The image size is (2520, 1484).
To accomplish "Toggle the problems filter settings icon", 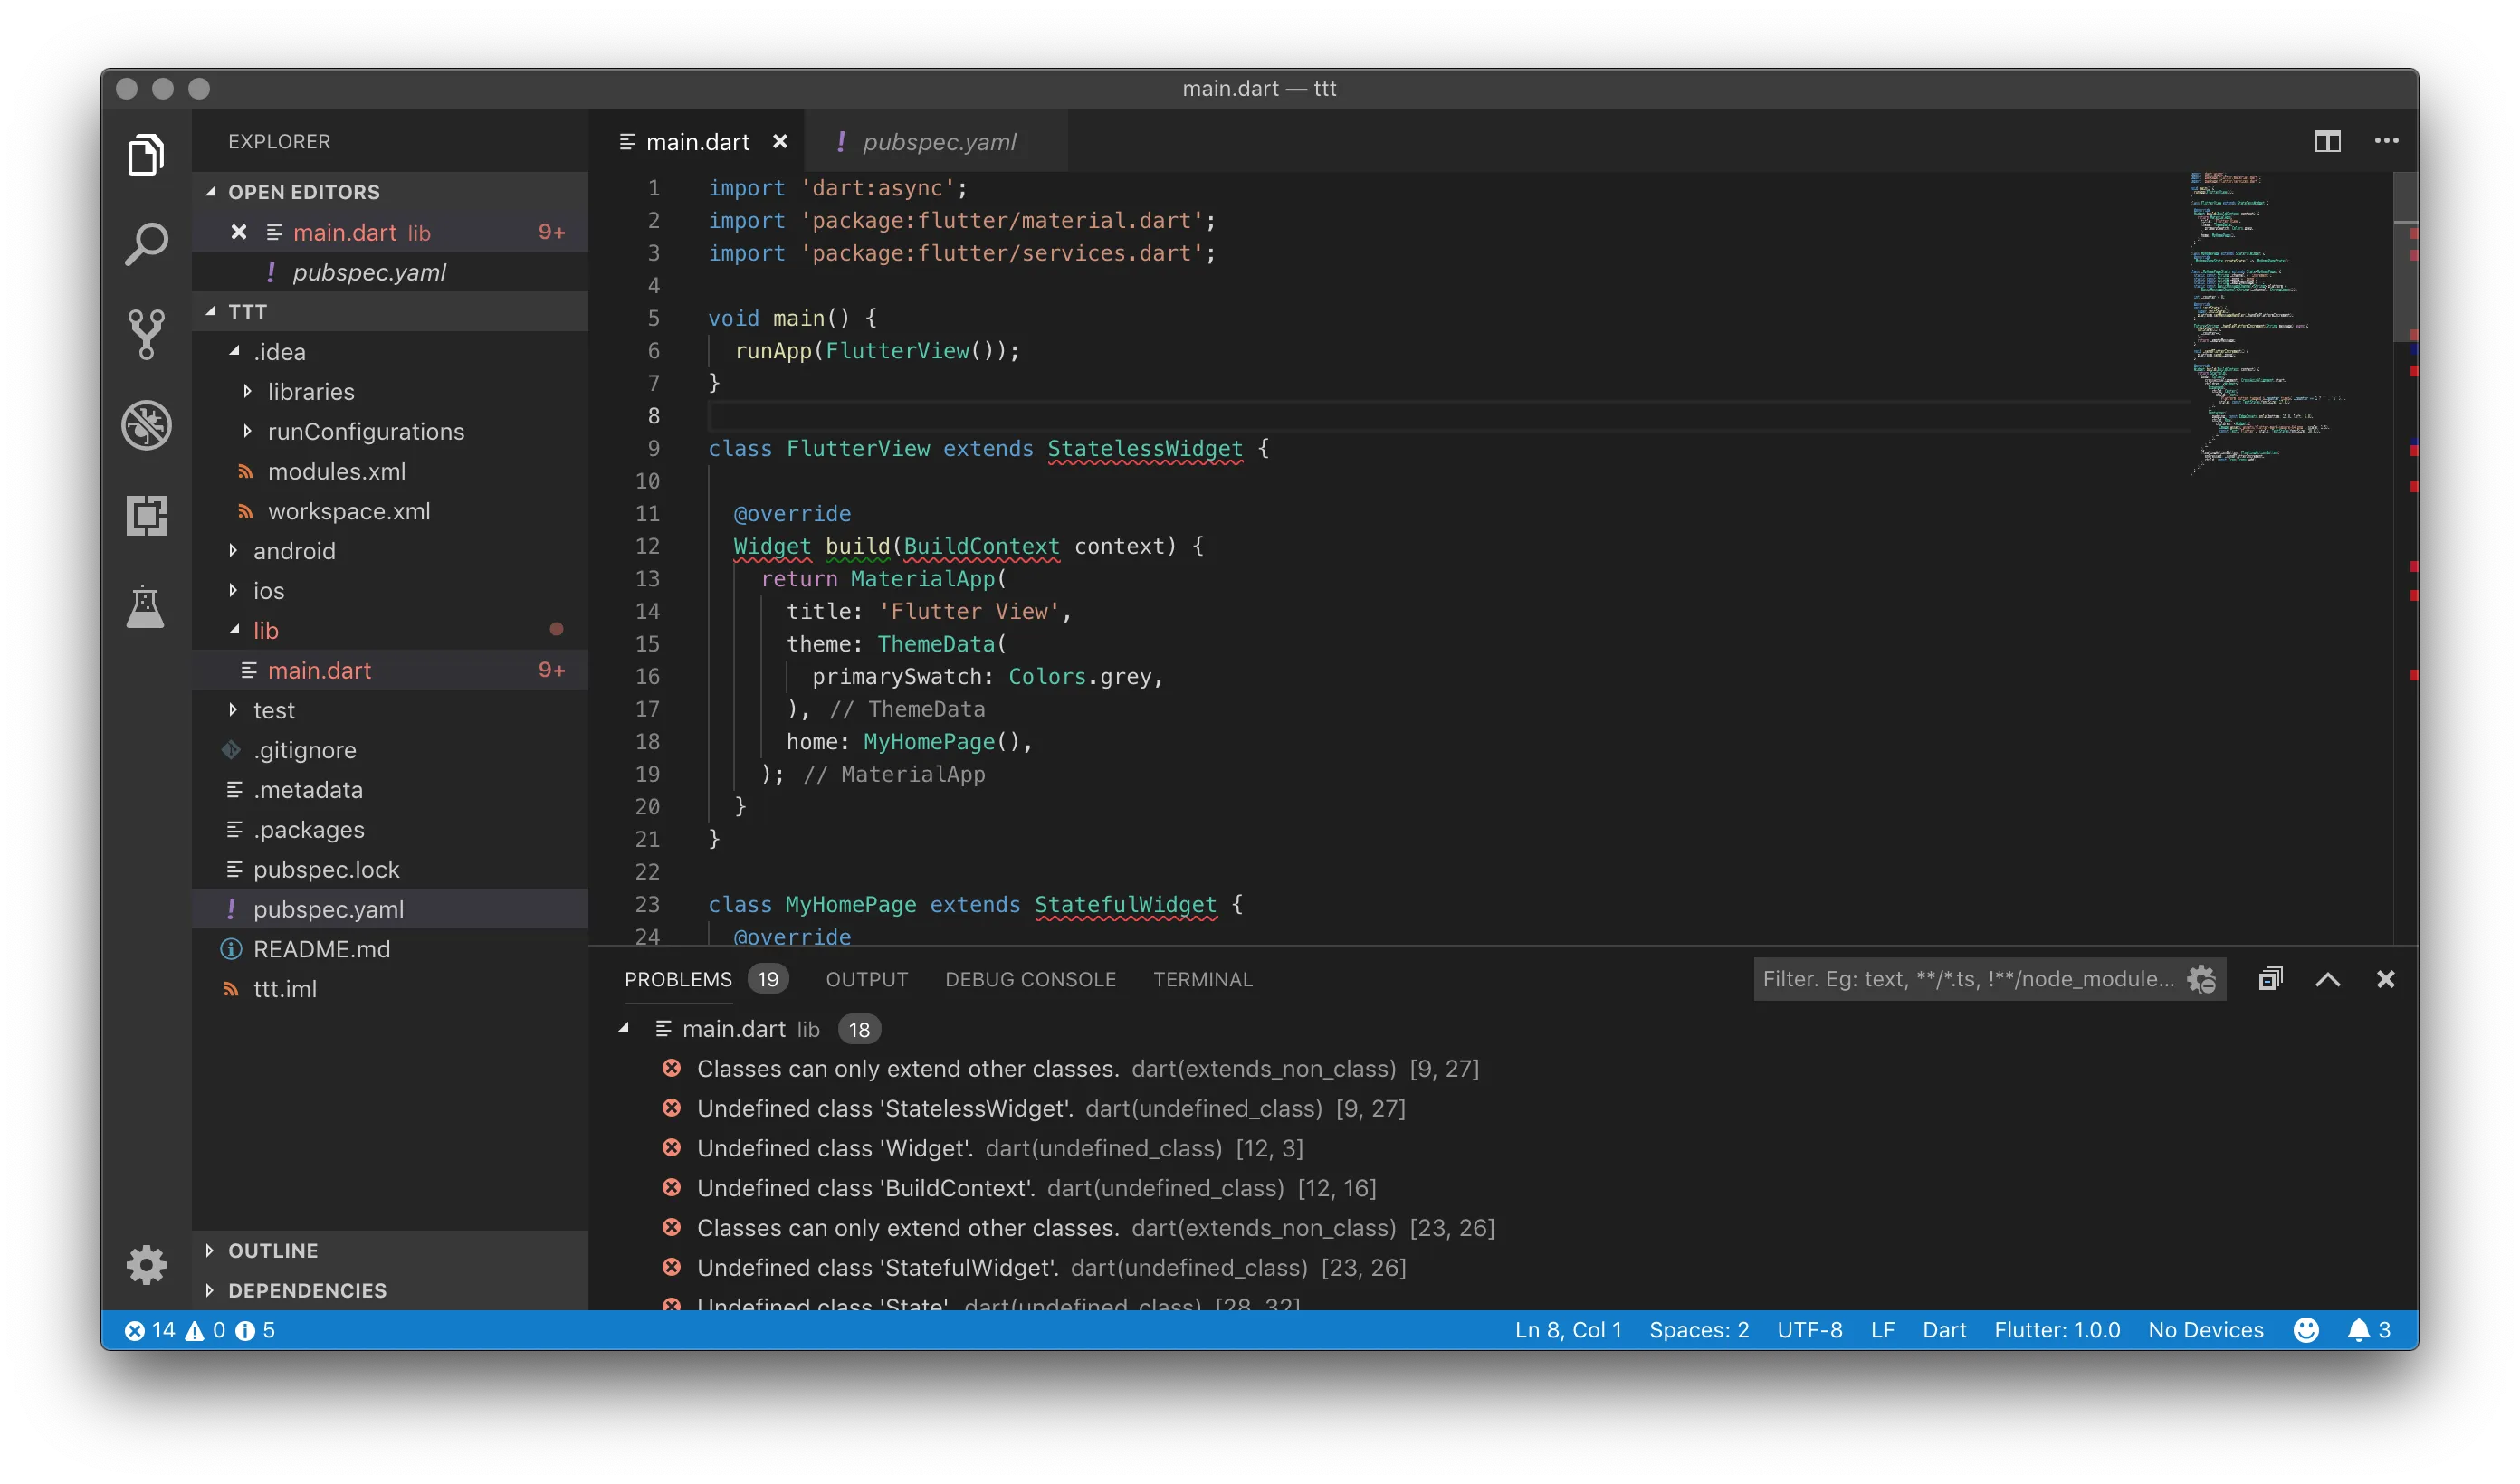I will tap(2201, 978).
